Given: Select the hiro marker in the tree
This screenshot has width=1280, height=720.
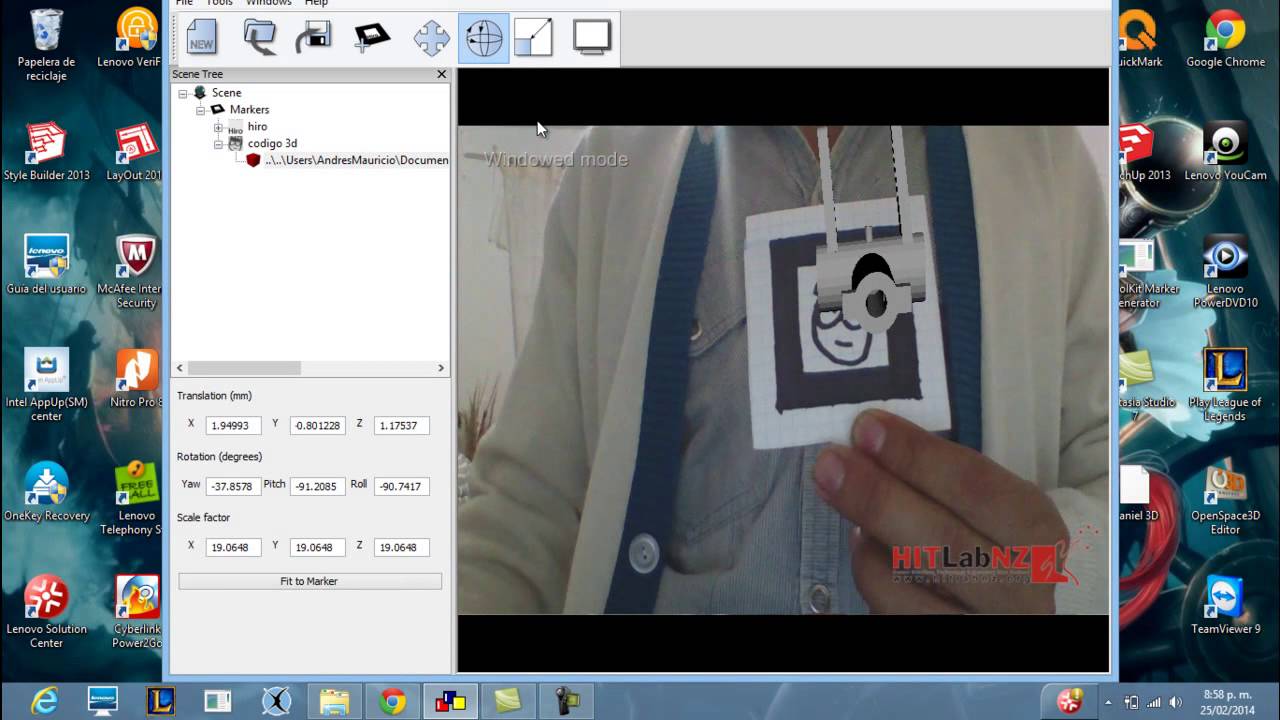Looking at the screenshot, I should point(257,127).
